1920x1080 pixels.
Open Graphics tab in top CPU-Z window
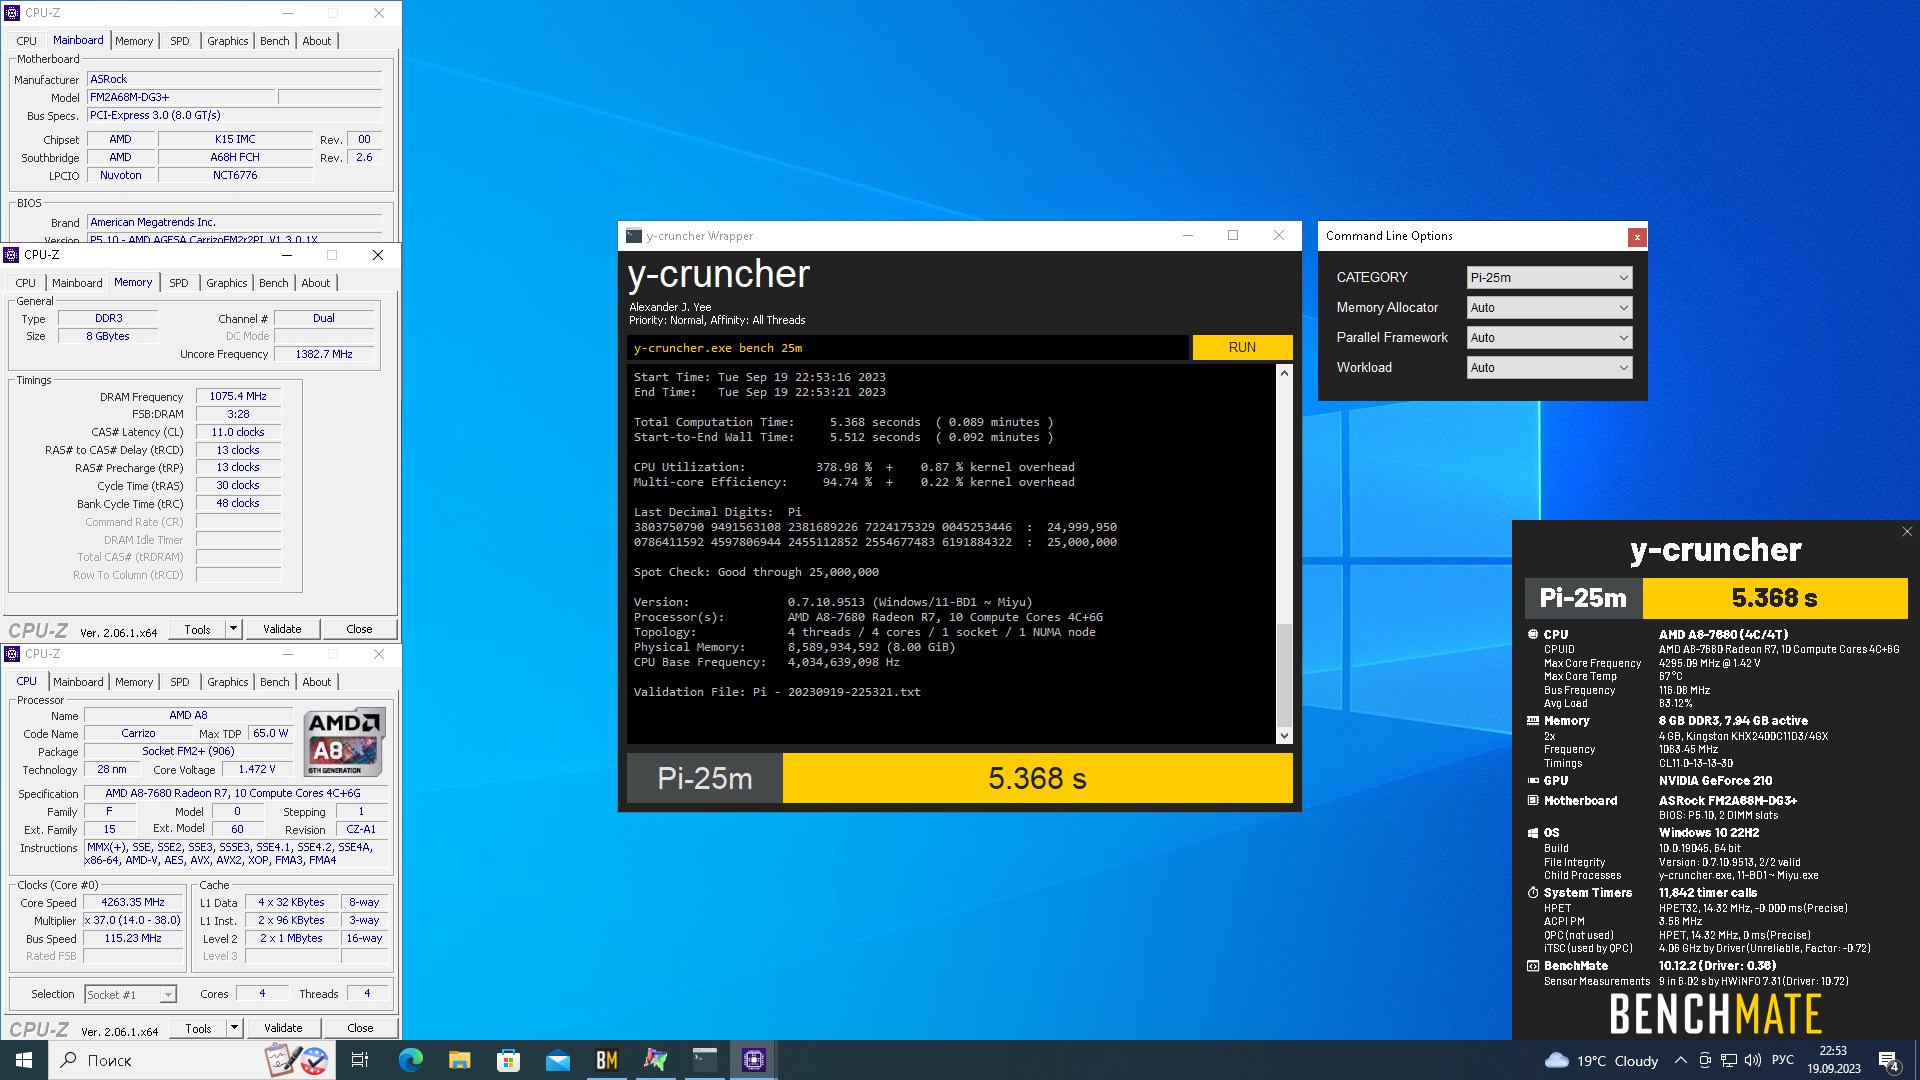click(228, 41)
